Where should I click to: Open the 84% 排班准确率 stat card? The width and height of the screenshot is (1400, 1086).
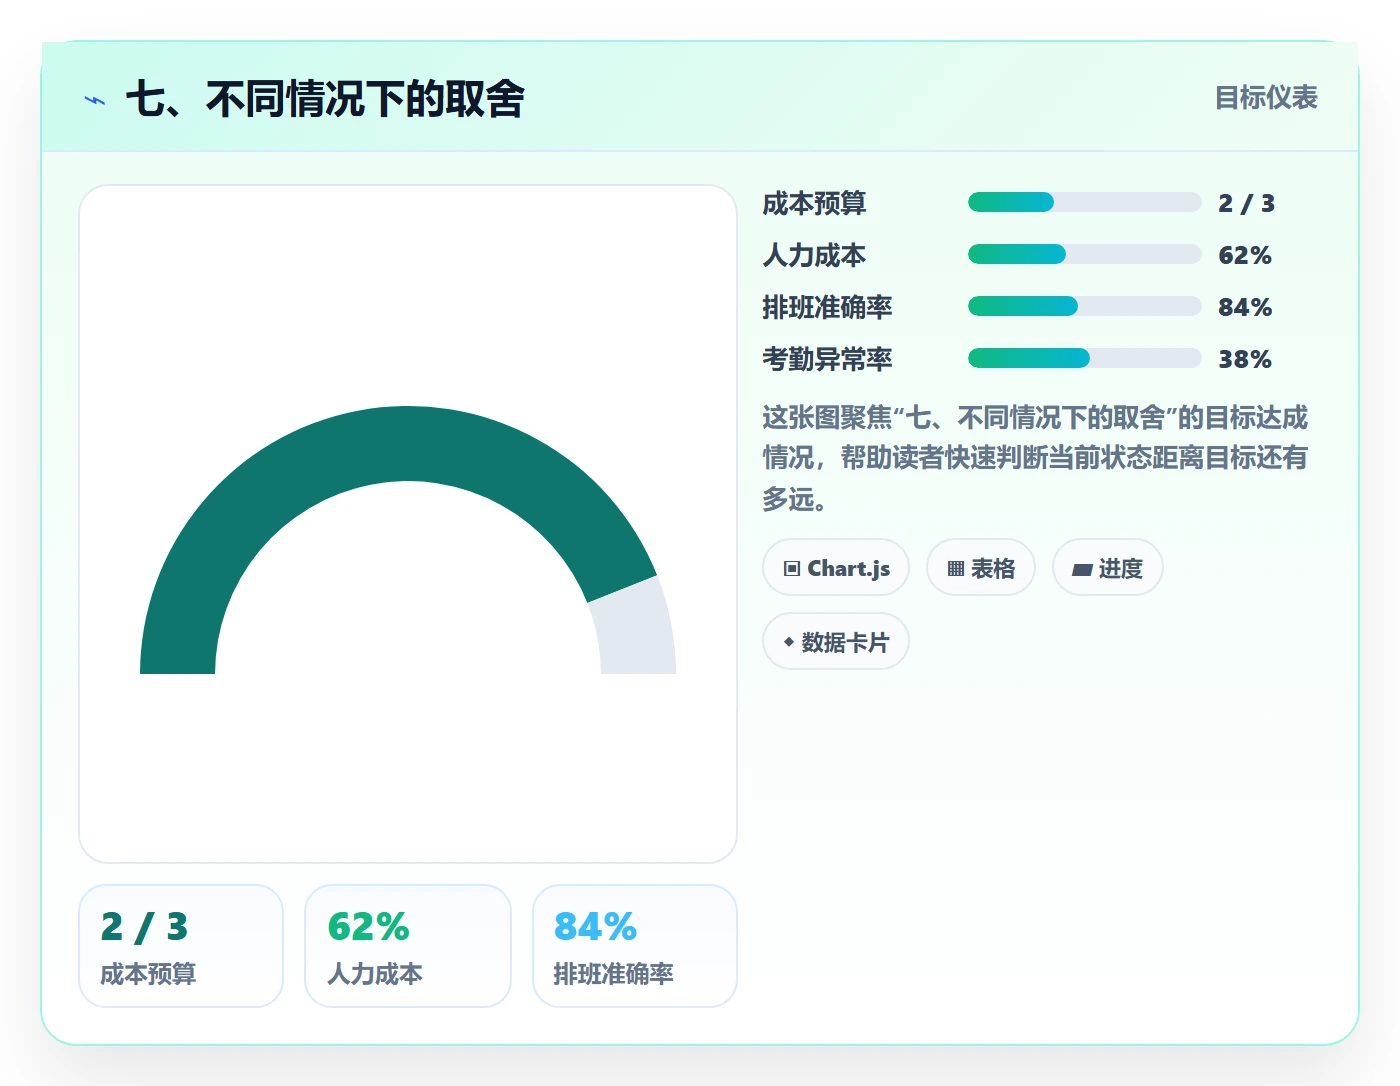click(x=635, y=946)
